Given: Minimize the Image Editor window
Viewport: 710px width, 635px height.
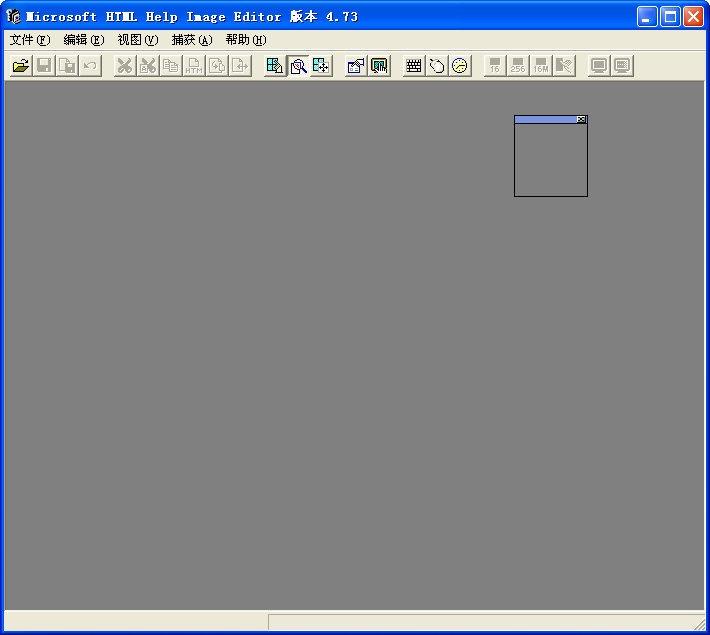Looking at the screenshot, I should coord(647,17).
